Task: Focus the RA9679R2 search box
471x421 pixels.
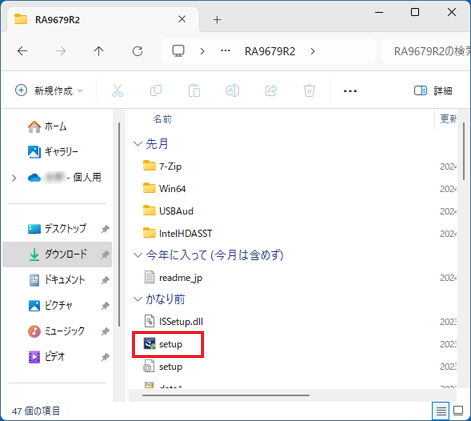Action: click(427, 51)
